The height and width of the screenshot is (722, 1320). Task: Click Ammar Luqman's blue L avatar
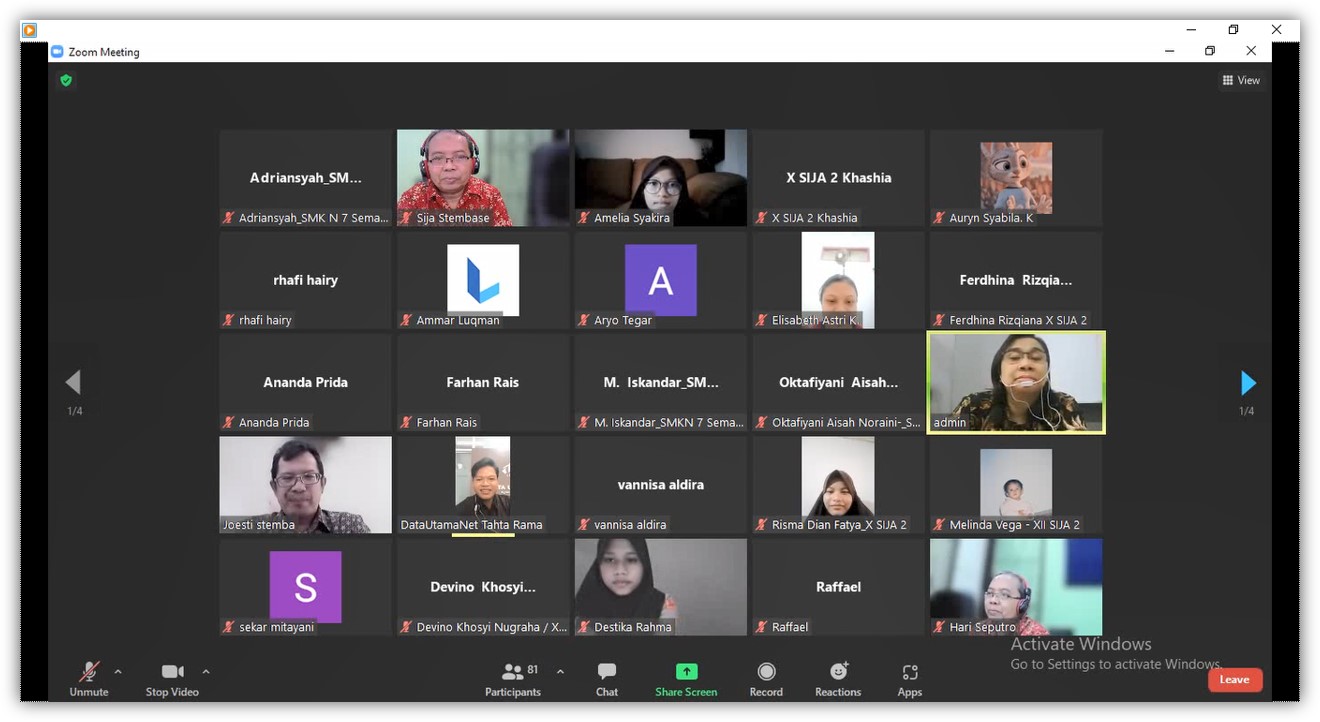483,279
